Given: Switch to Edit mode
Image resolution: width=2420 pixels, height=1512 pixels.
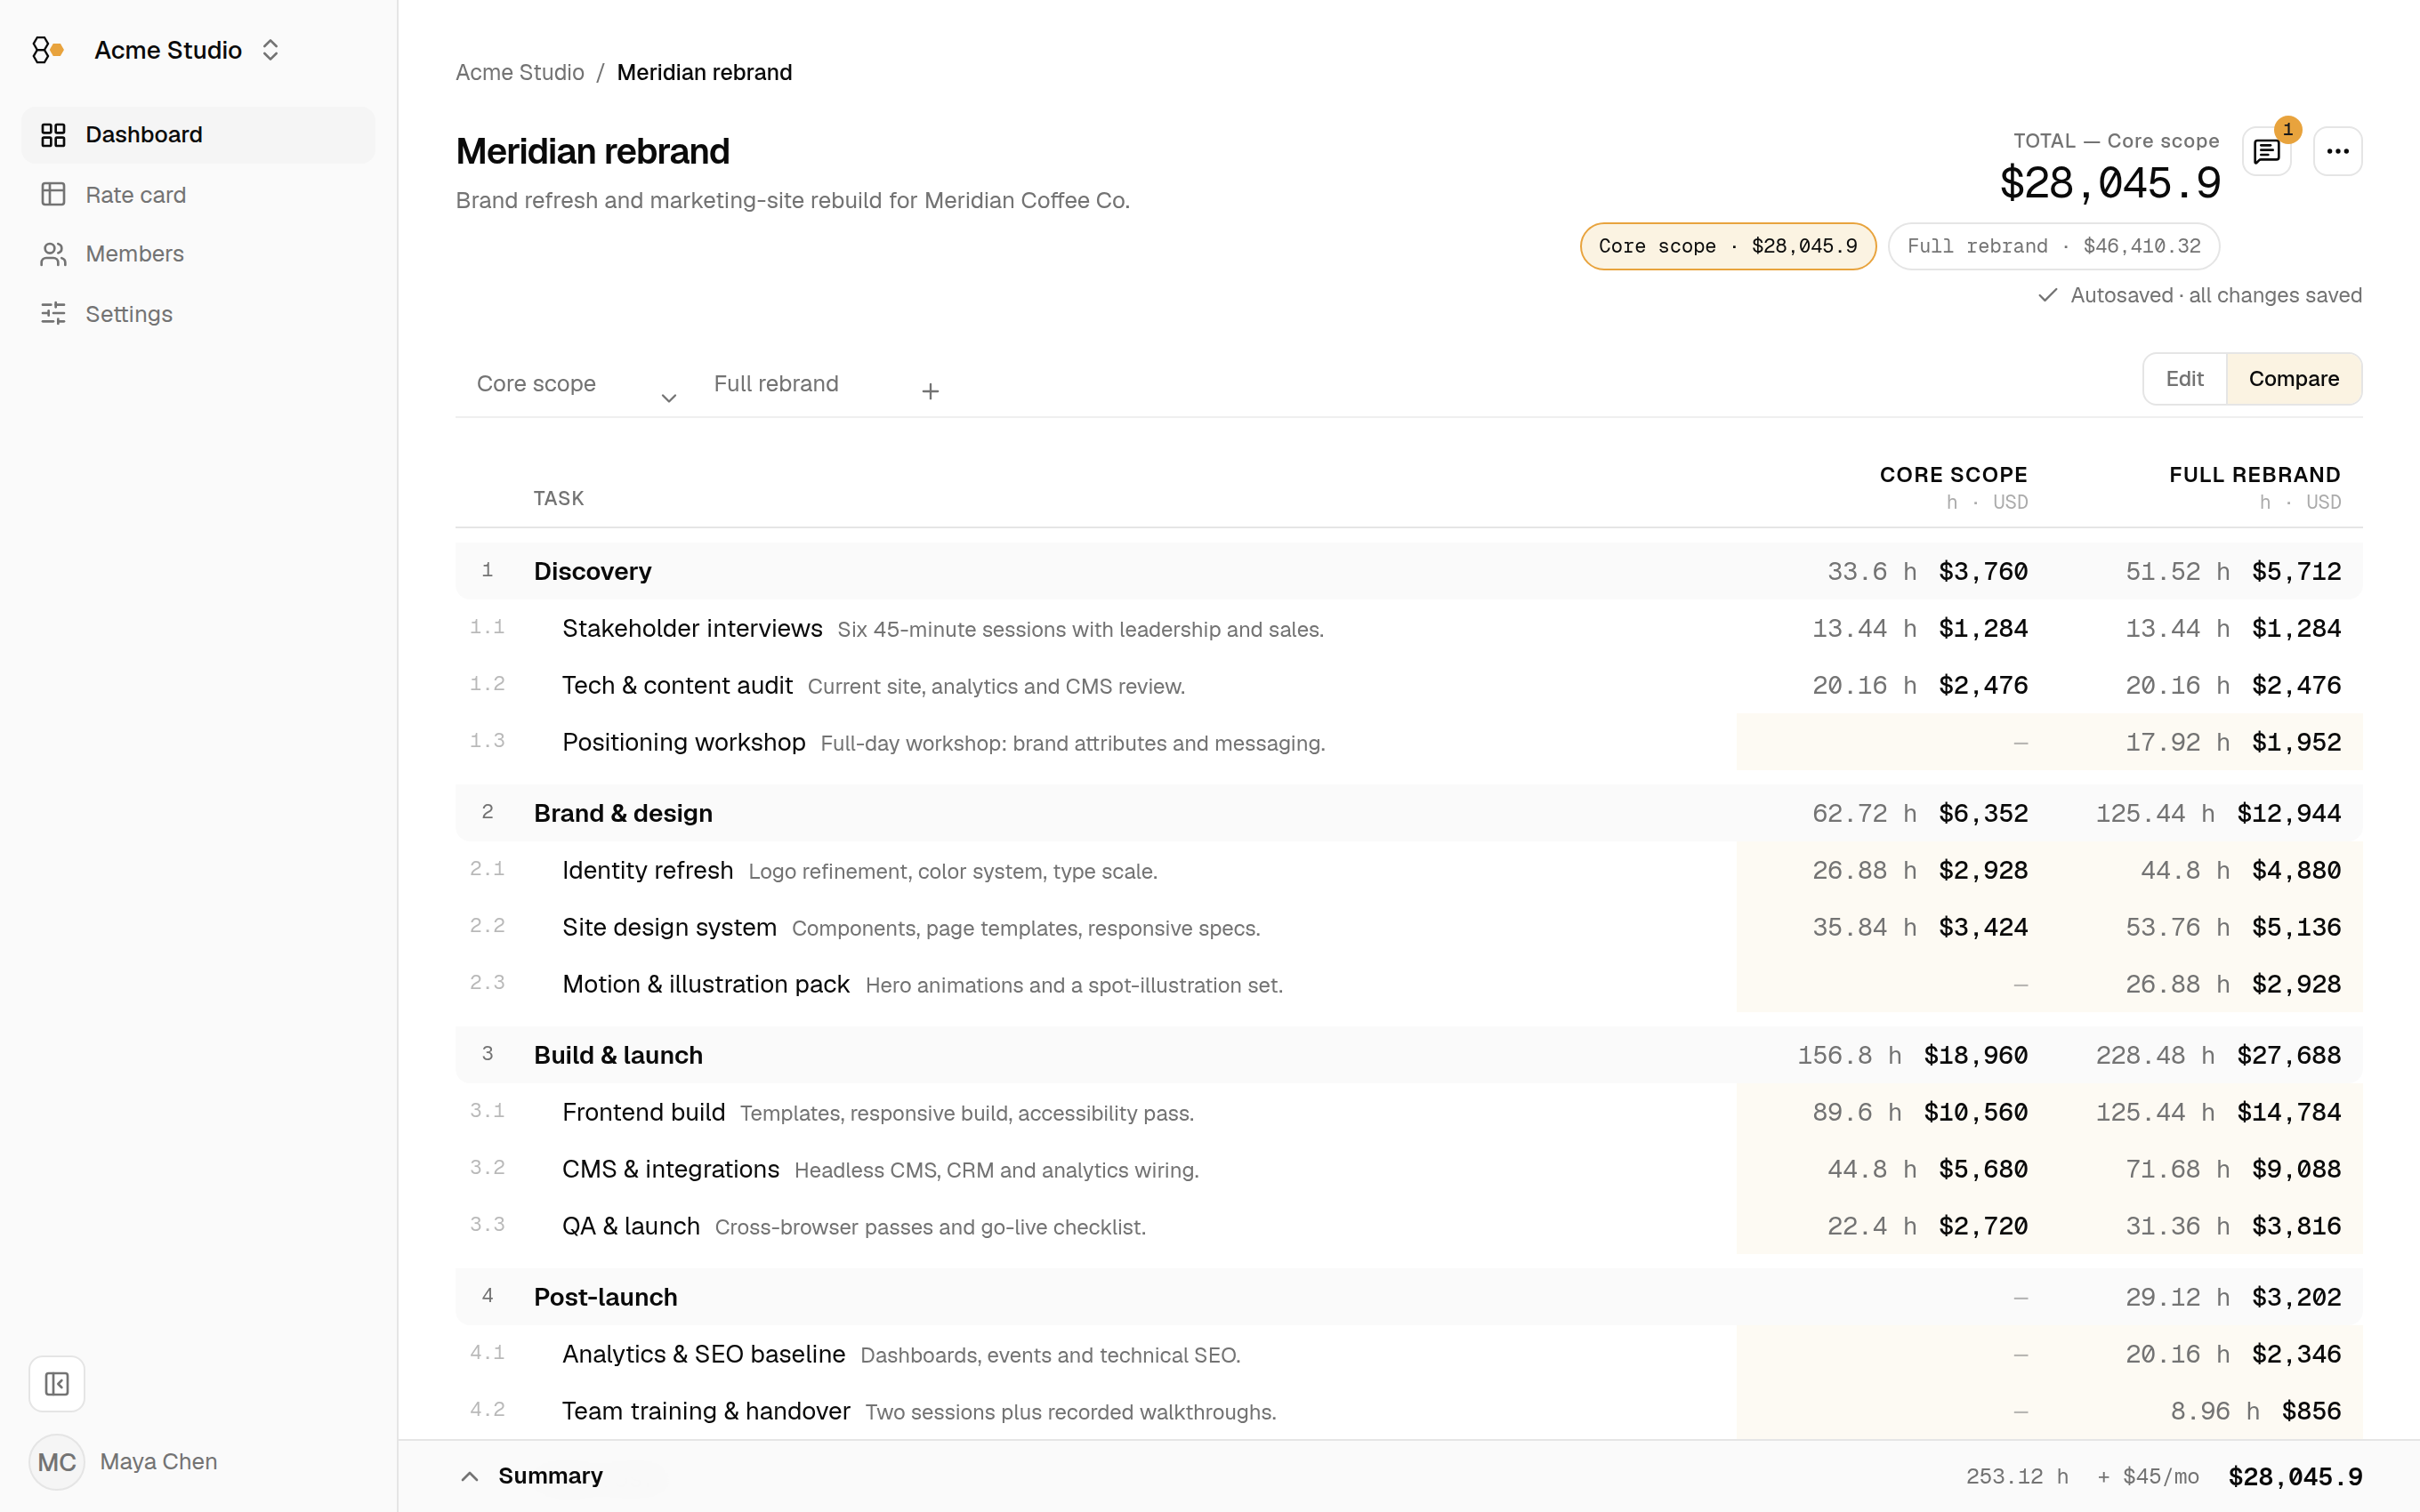Looking at the screenshot, I should (2185, 379).
